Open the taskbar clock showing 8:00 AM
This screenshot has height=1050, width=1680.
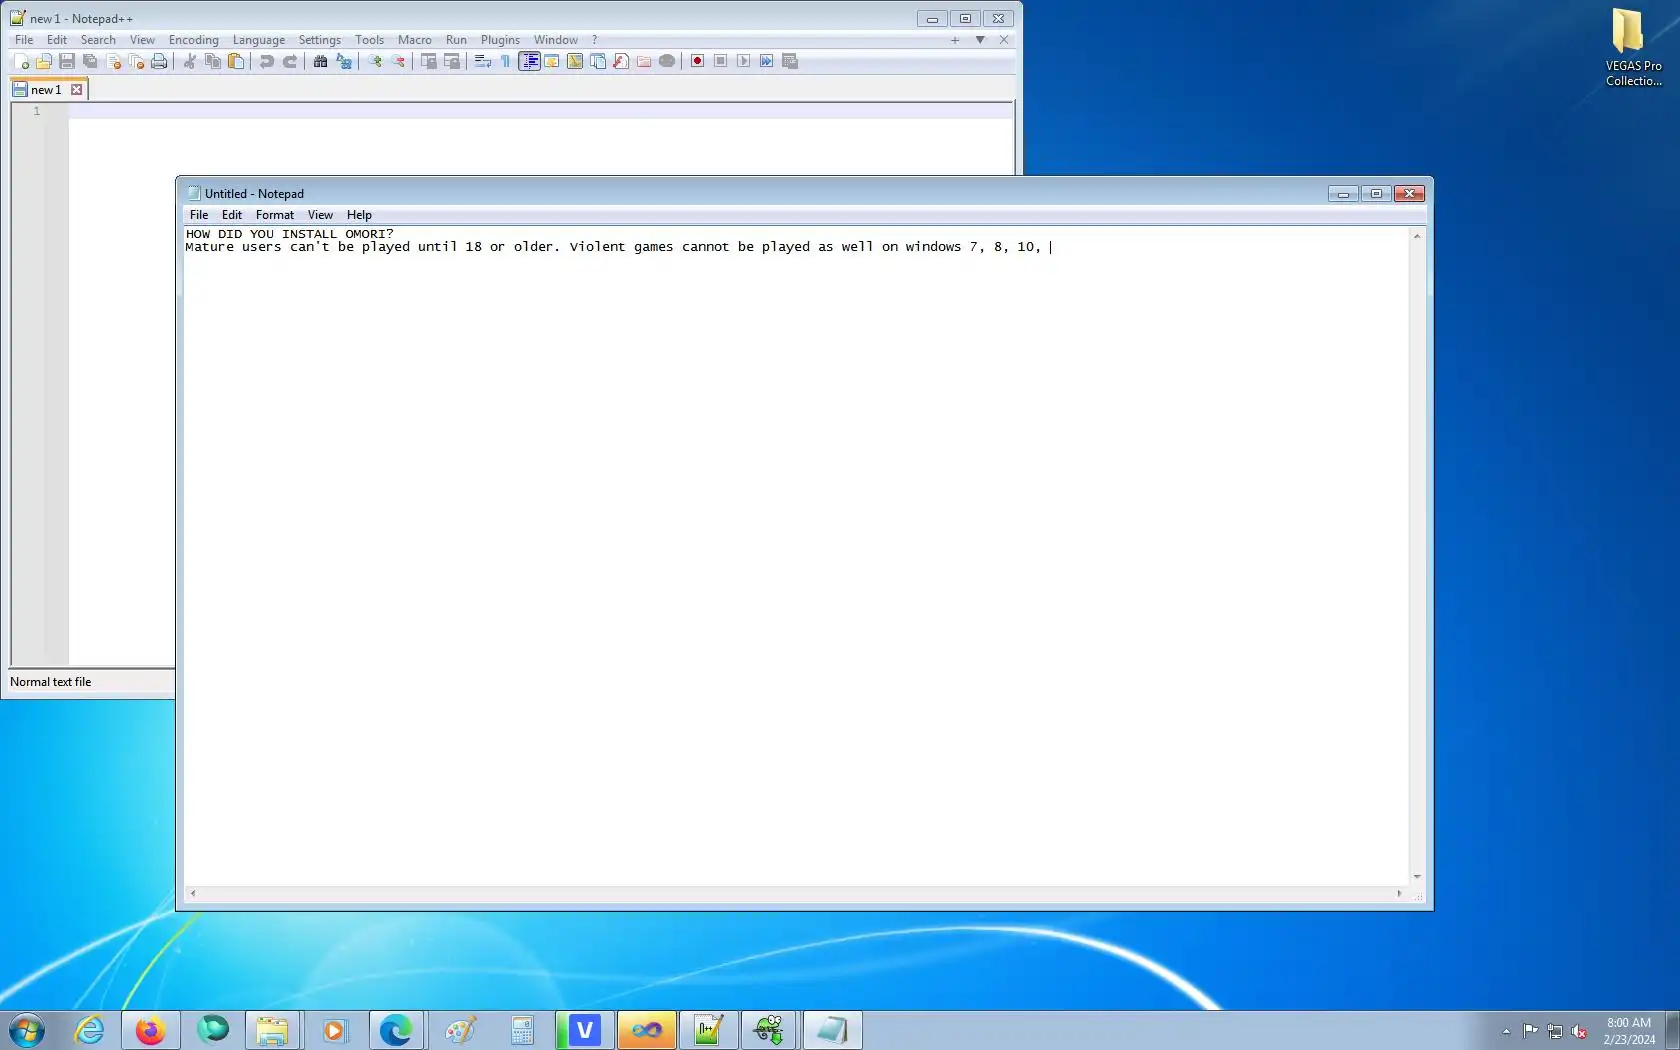tap(1629, 1031)
